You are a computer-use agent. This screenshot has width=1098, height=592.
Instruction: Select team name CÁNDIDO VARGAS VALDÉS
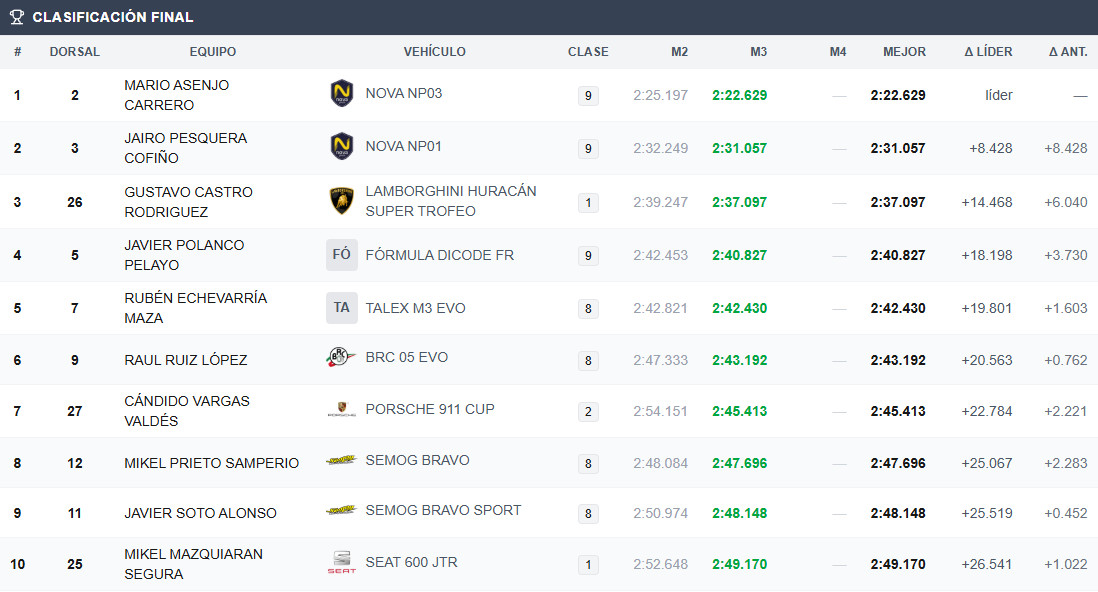click(x=187, y=411)
